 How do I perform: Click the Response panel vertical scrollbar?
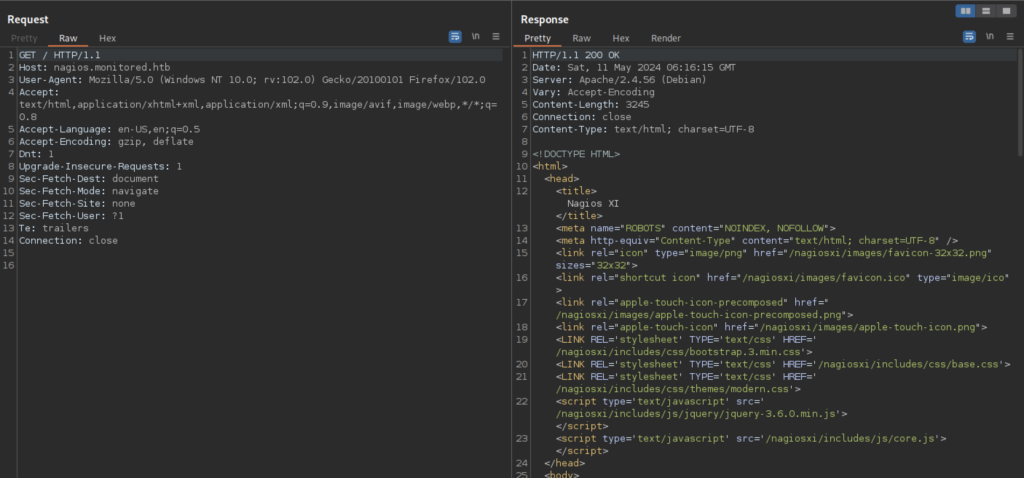click(1019, 100)
